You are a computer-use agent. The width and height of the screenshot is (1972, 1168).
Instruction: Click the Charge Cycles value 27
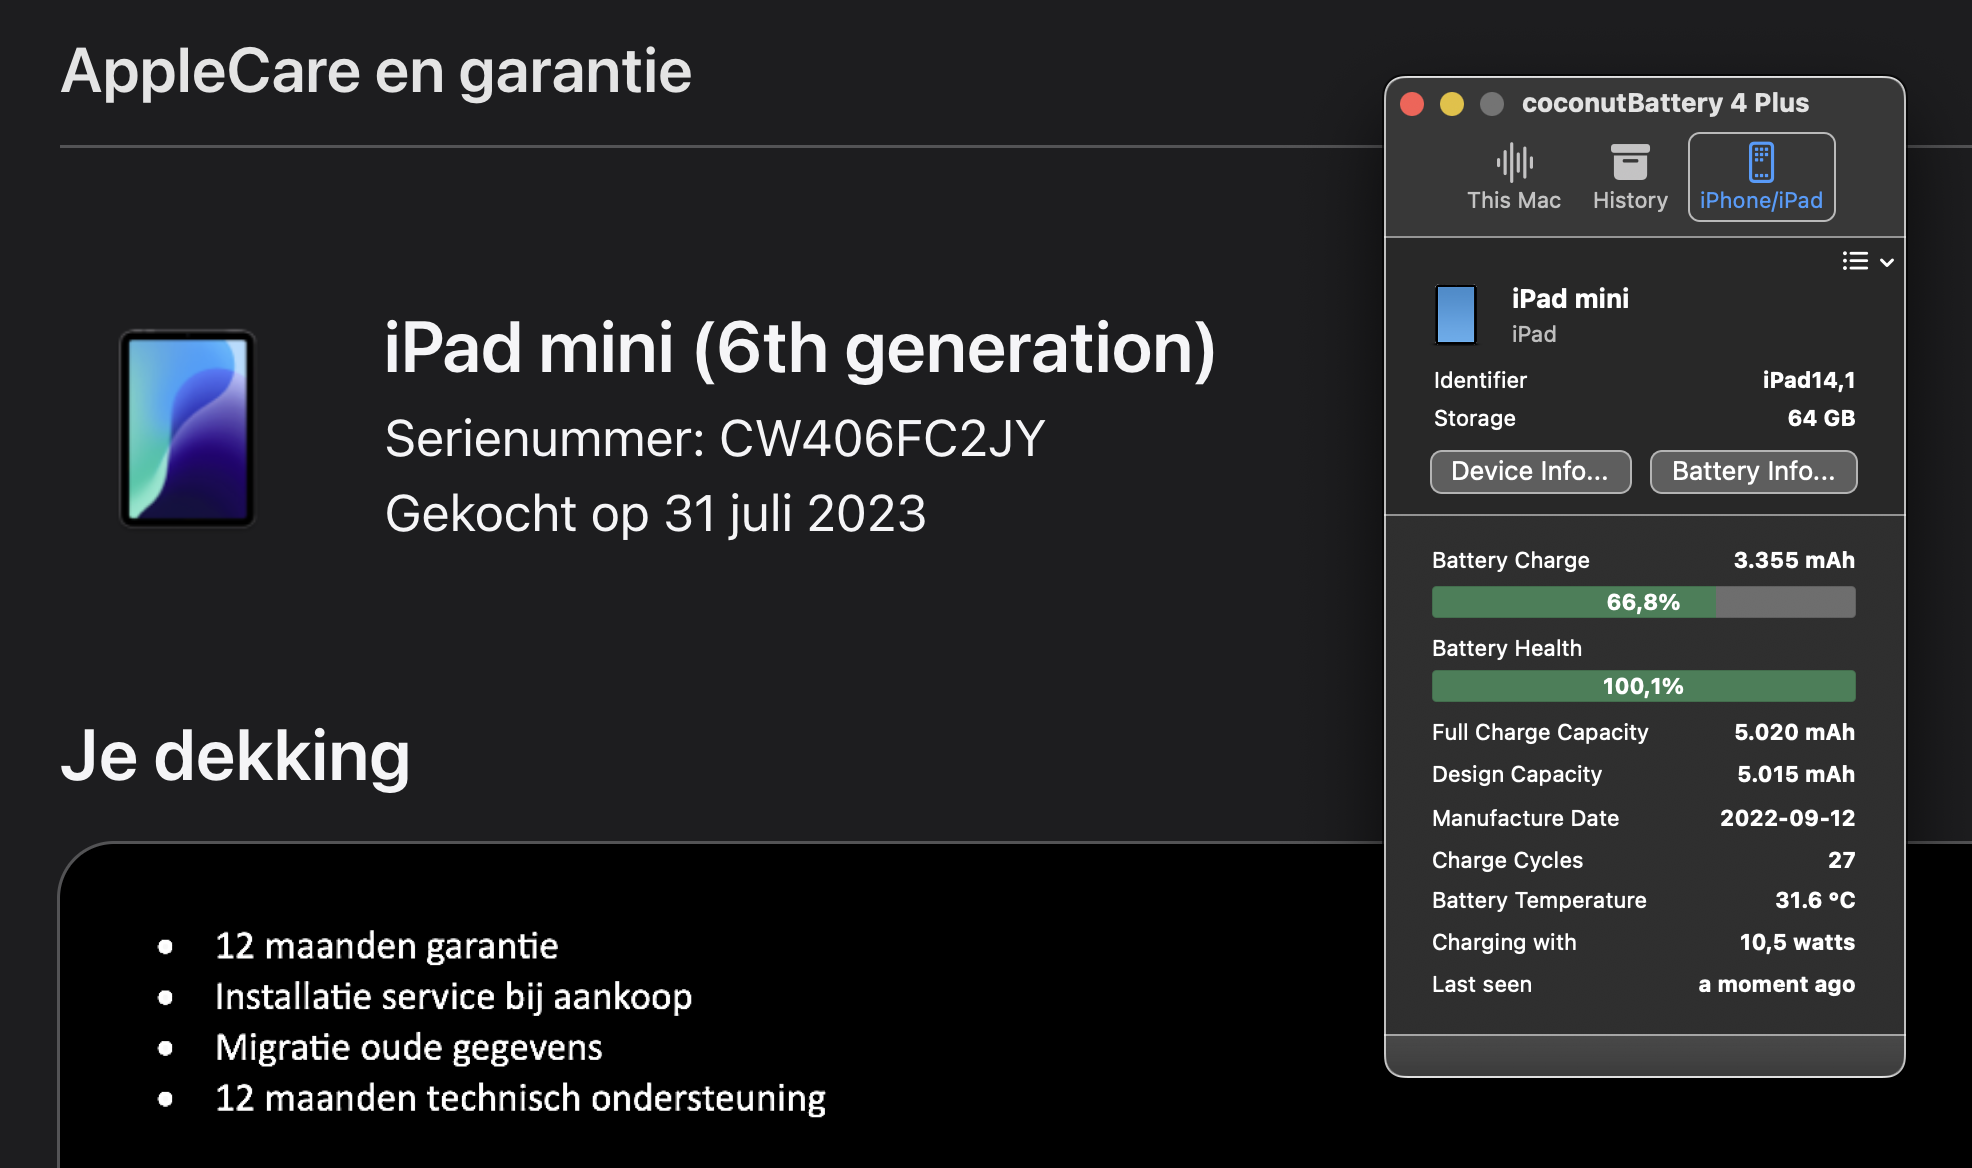(1841, 860)
